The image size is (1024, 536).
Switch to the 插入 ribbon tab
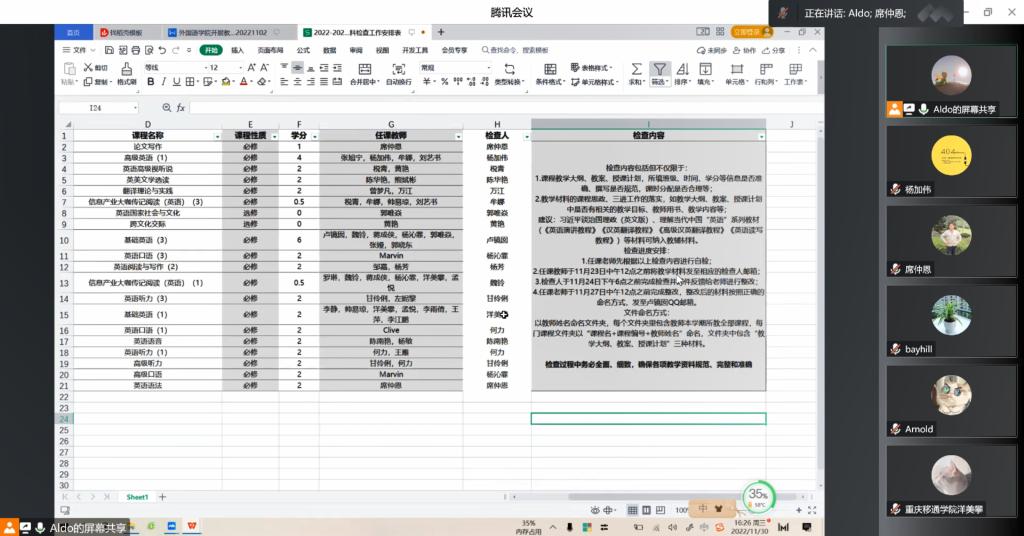pos(237,50)
